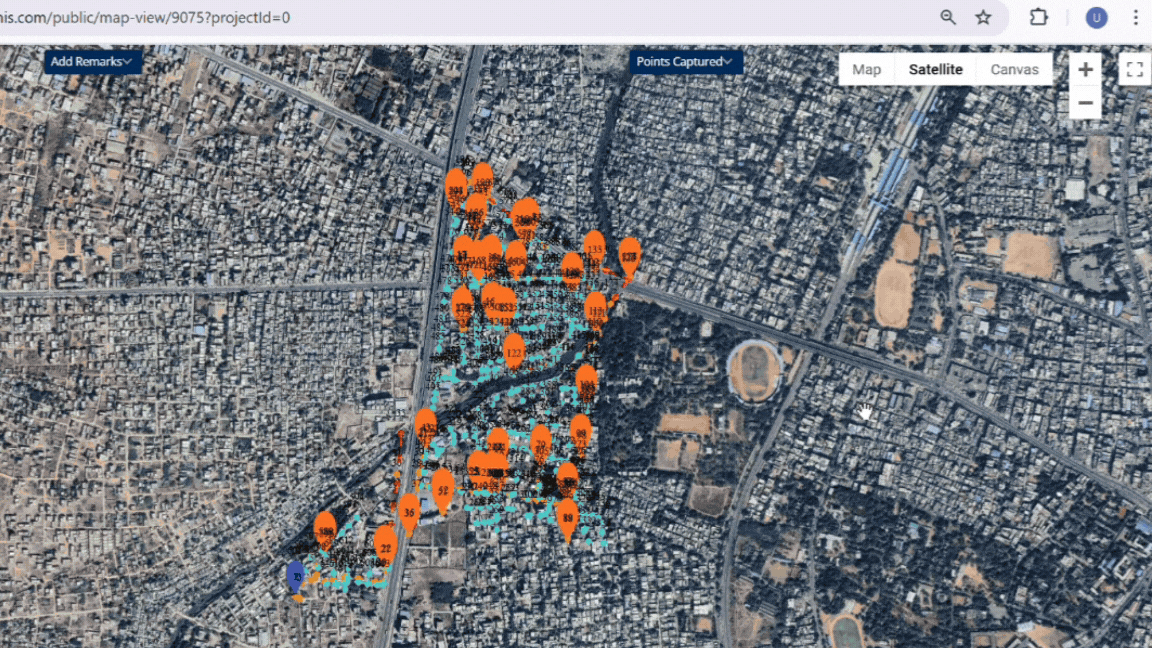This screenshot has width=1152, height=648.
Task: Open the browser user profile avatar
Action: click(1096, 17)
